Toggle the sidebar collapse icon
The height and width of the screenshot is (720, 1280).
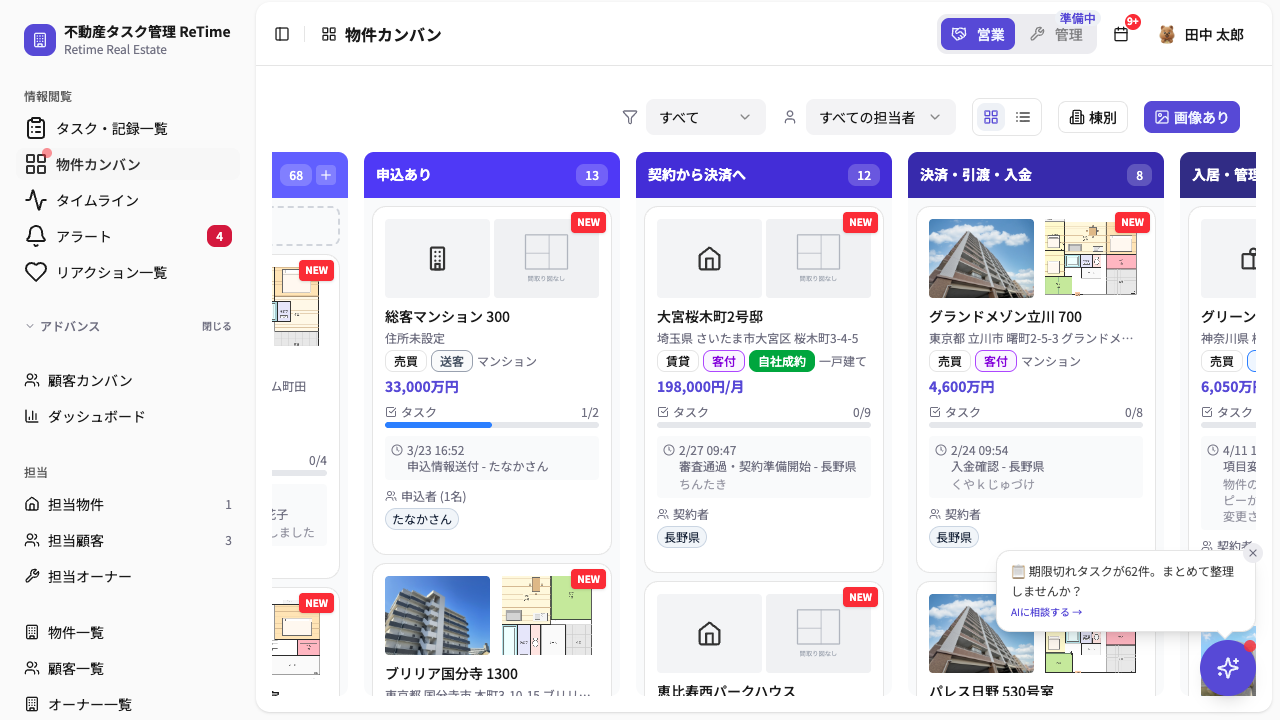(282, 34)
